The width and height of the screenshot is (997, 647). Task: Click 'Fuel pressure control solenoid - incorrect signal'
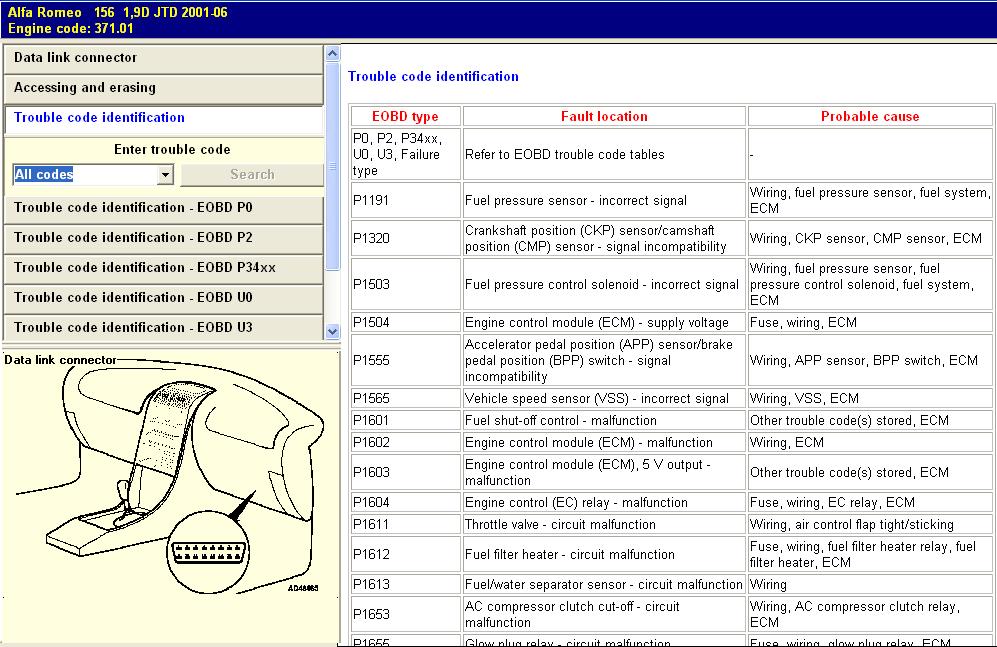tap(602, 284)
